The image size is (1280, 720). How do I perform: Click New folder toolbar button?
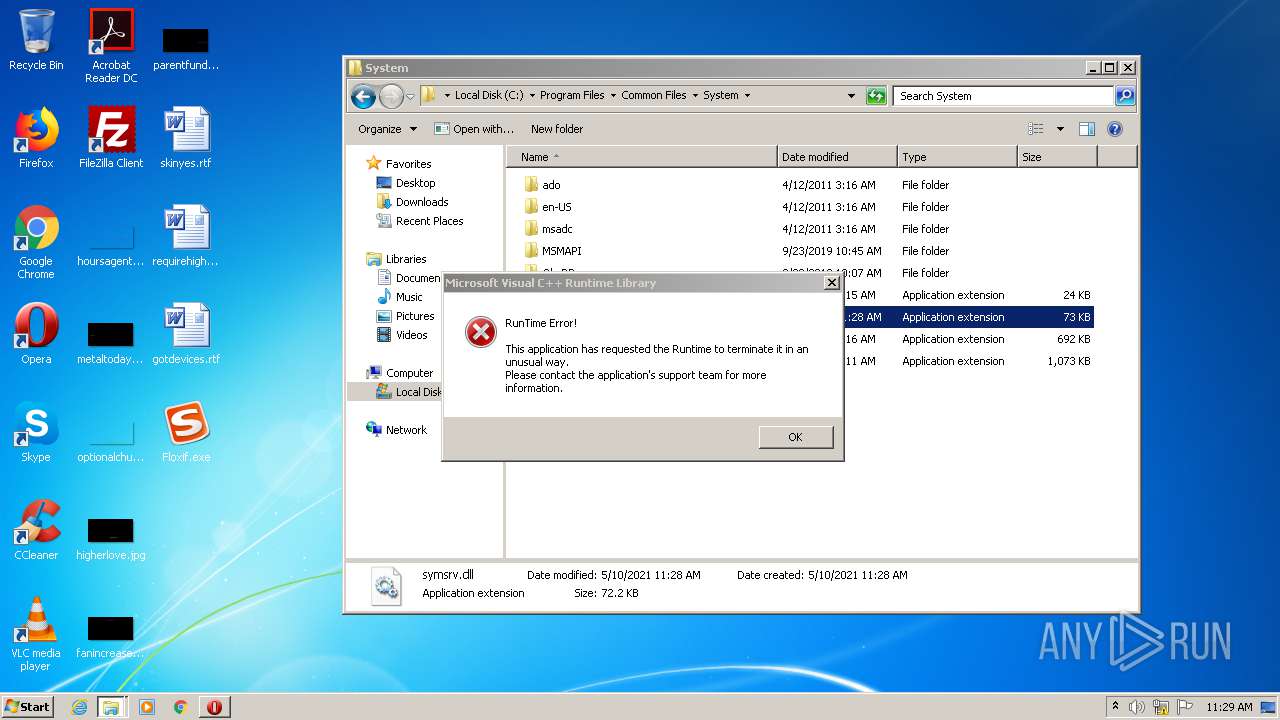point(557,129)
